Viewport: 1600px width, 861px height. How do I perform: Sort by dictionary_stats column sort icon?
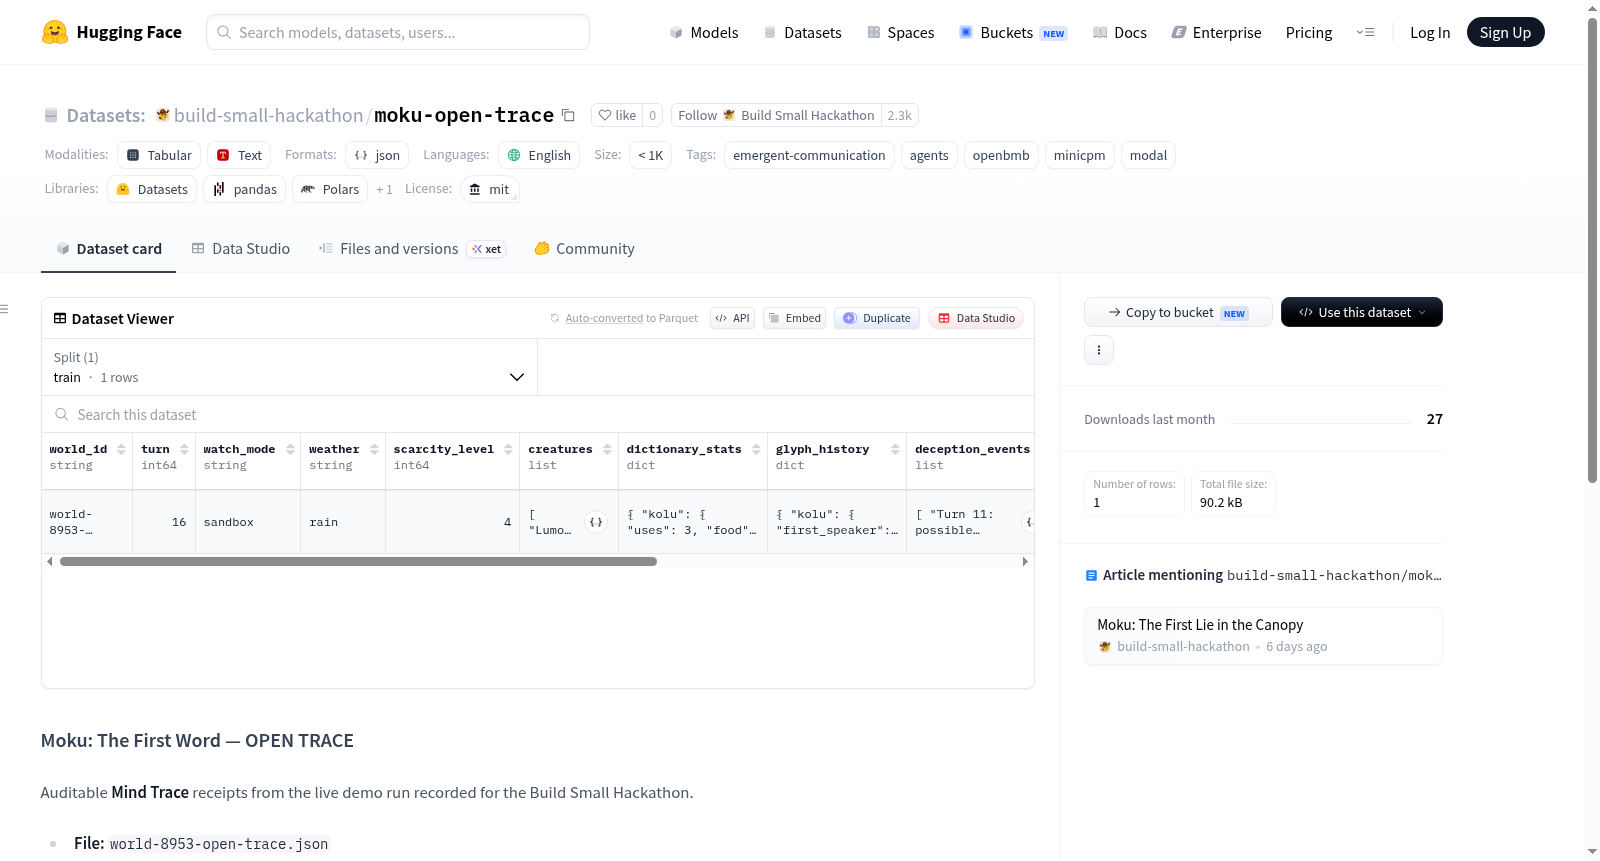tap(757, 449)
